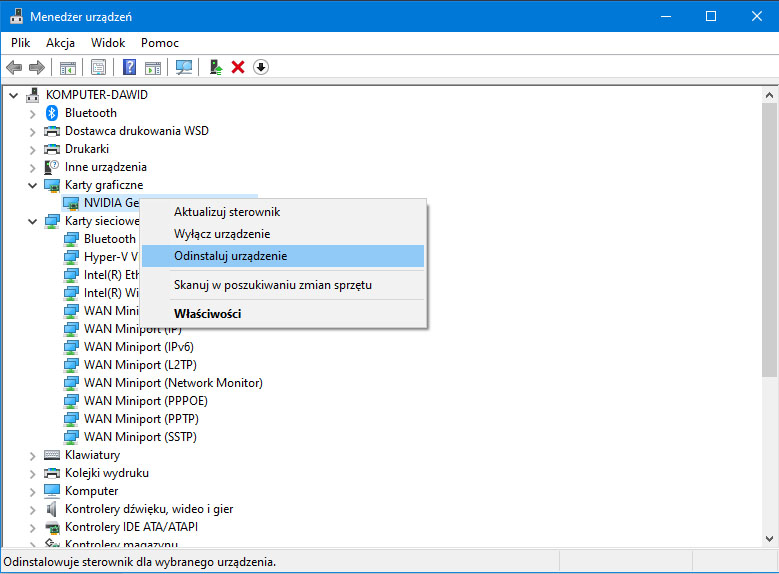Click the Kolejki wydruku icon

click(x=52, y=473)
